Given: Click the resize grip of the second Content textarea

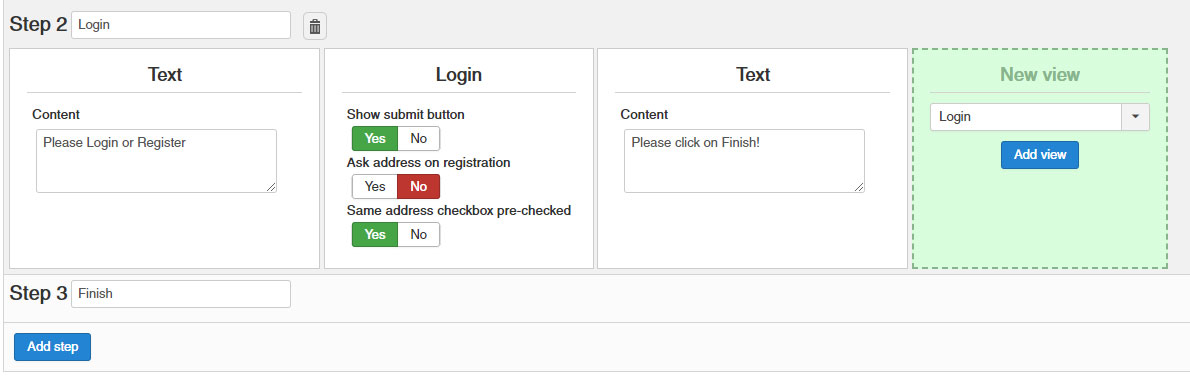Looking at the screenshot, I should coord(858,187).
